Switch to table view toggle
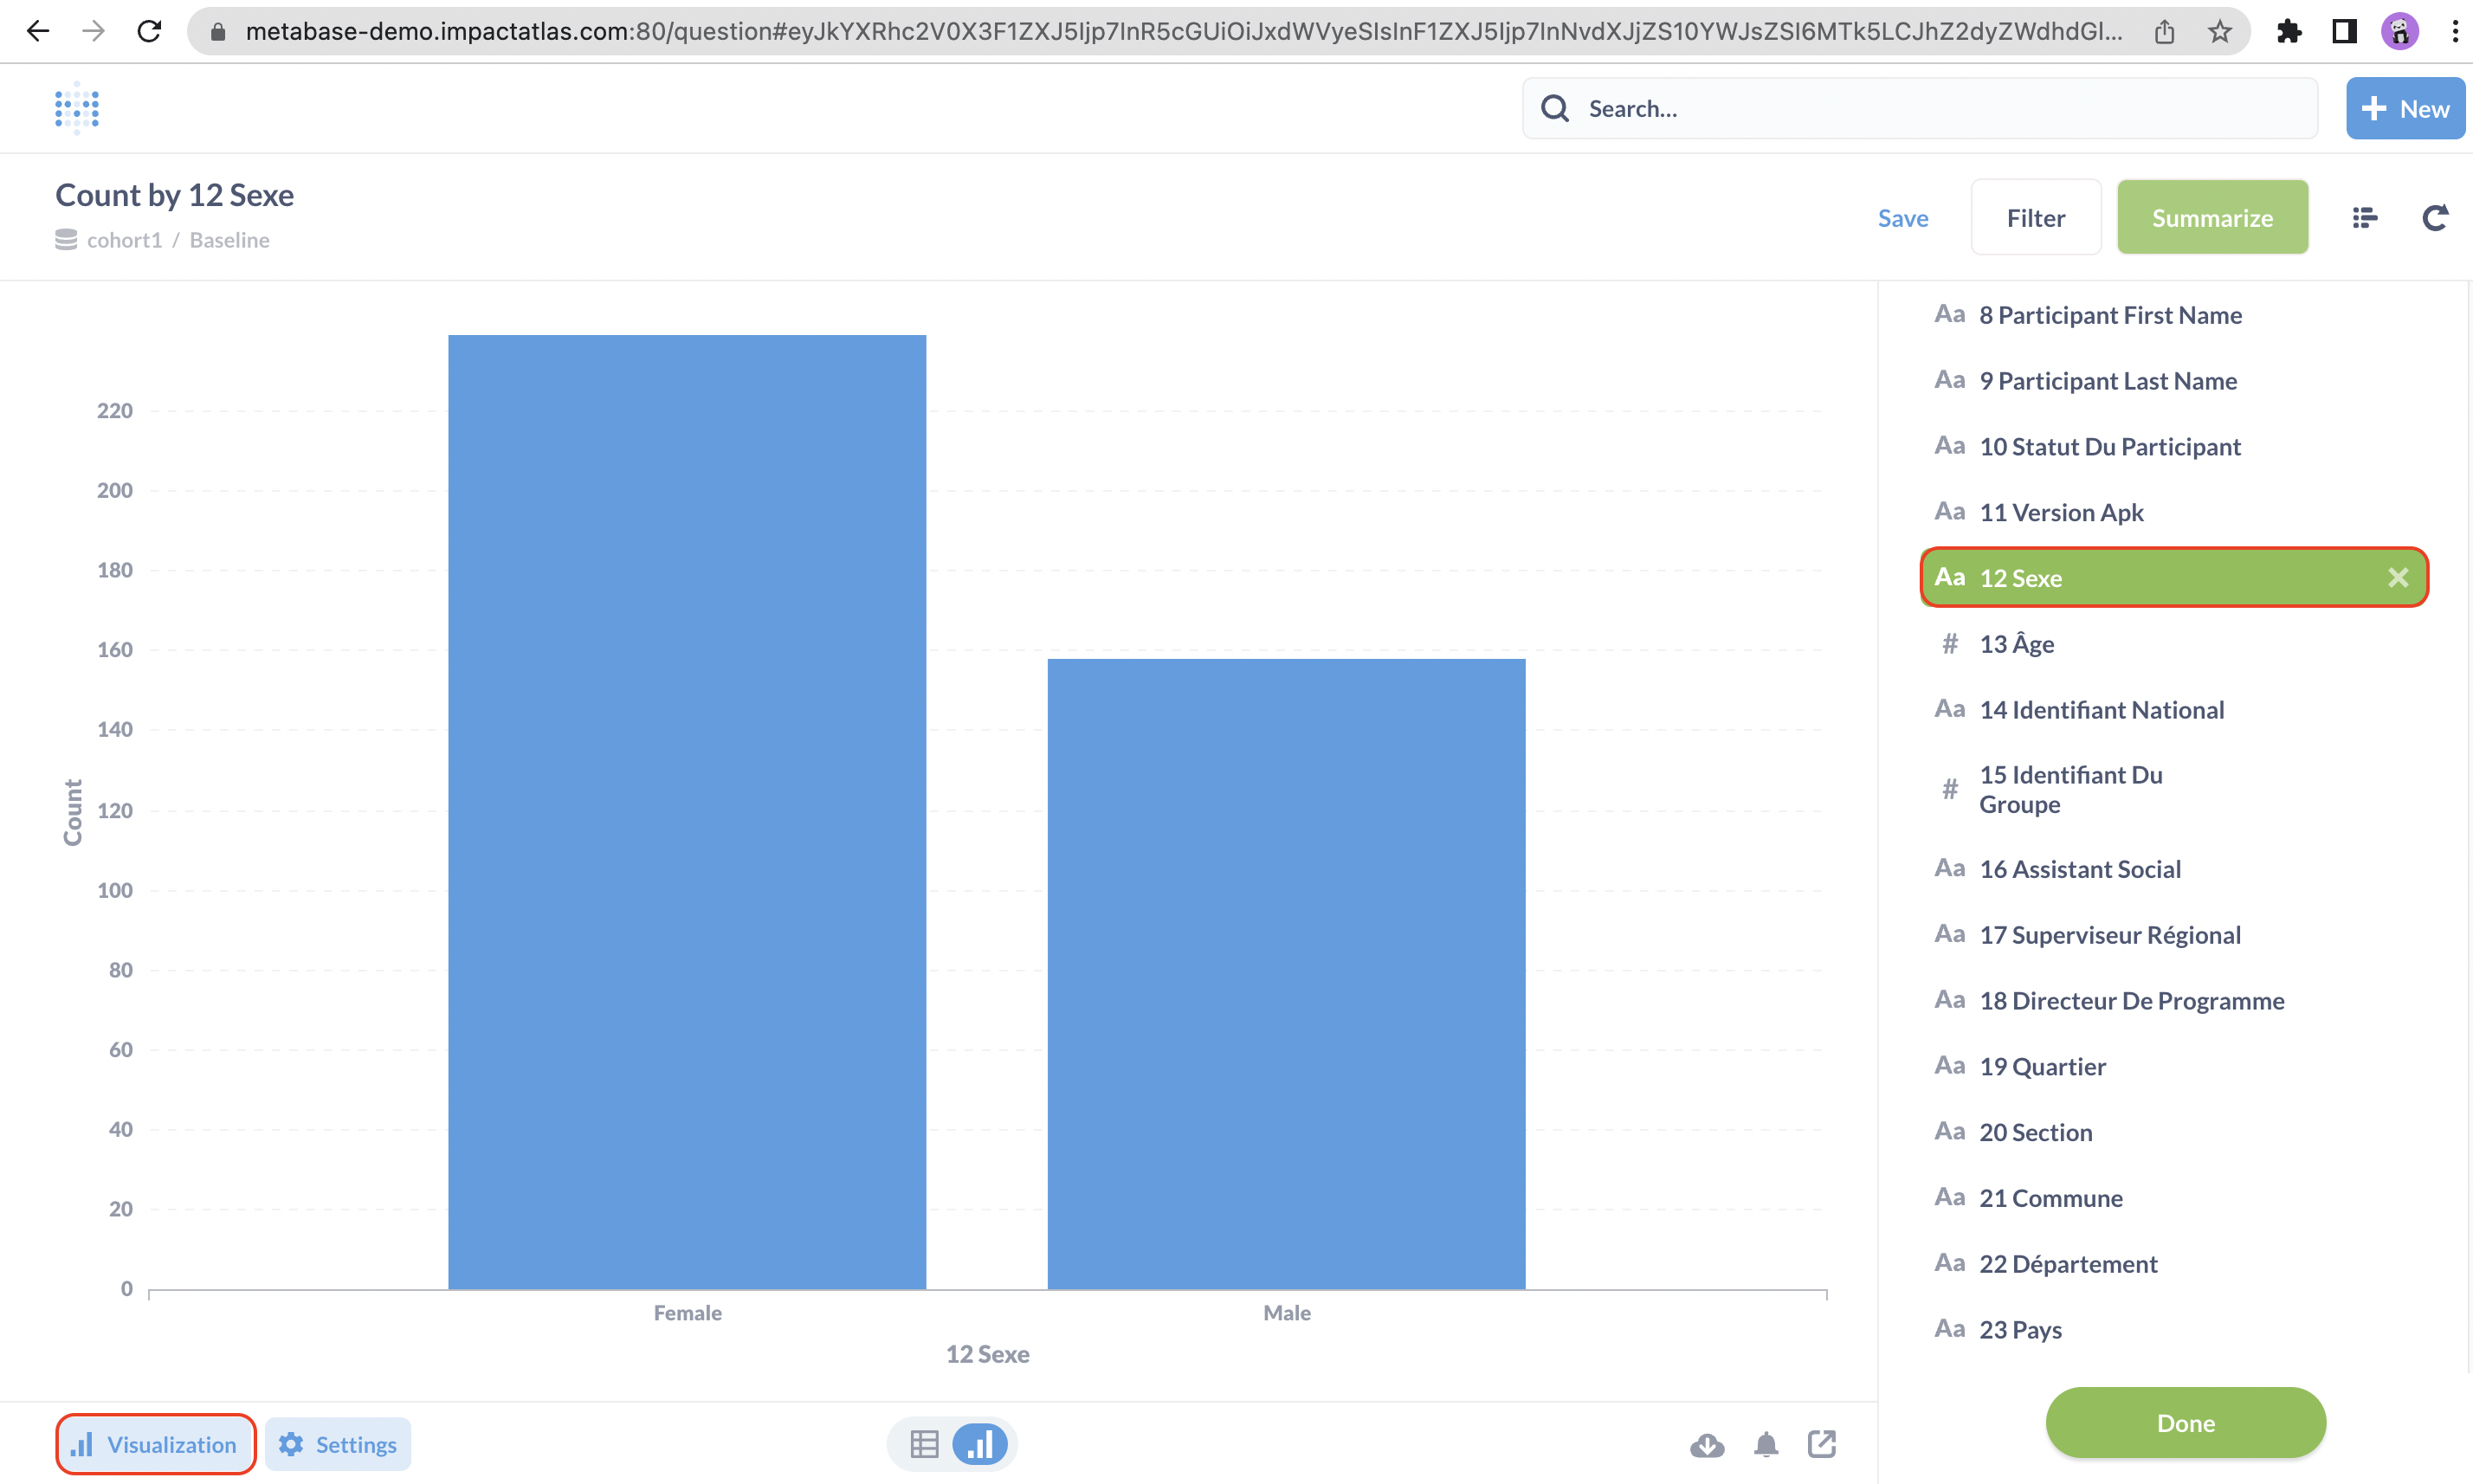The image size is (2473, 1484). (x=924, y=1444)
